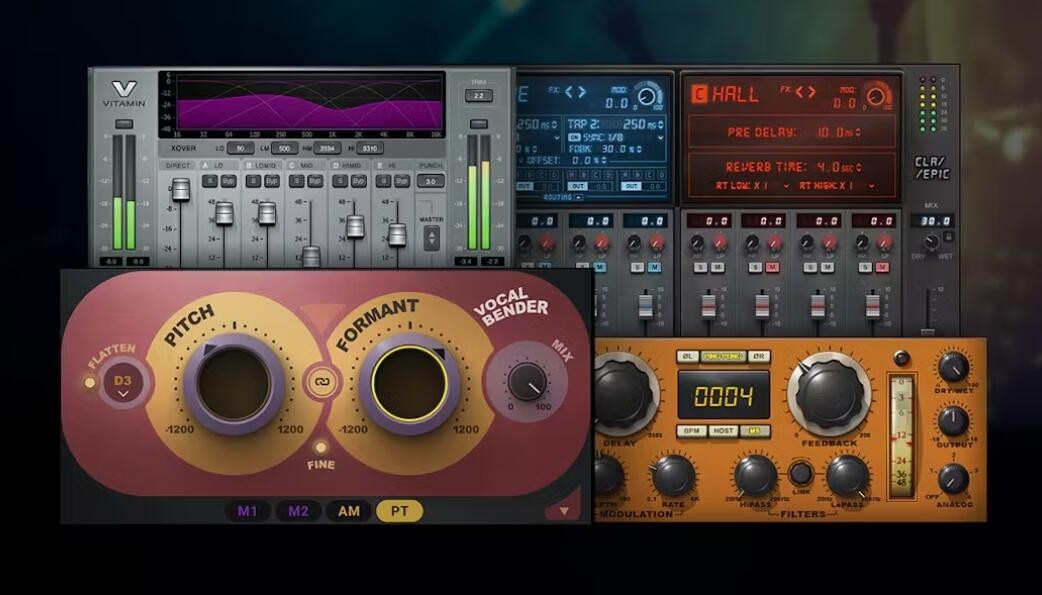The image size is (1042, 595).
Task: Switch to the M1 tab in Vocal Bender
Action: pos(247,511)
